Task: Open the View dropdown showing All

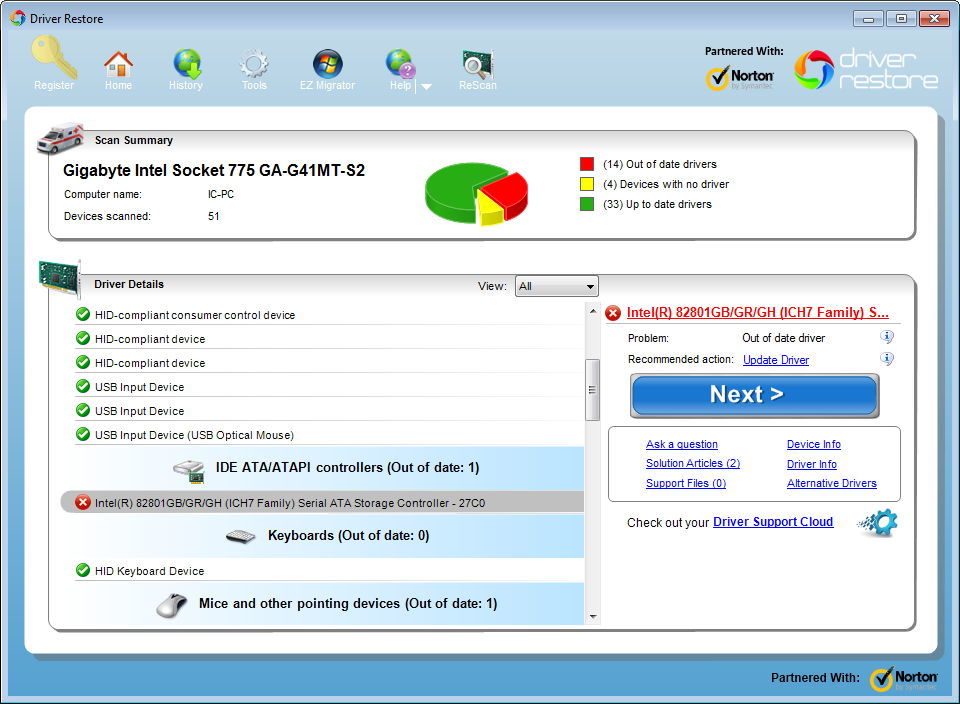Action: click(556, 286)
